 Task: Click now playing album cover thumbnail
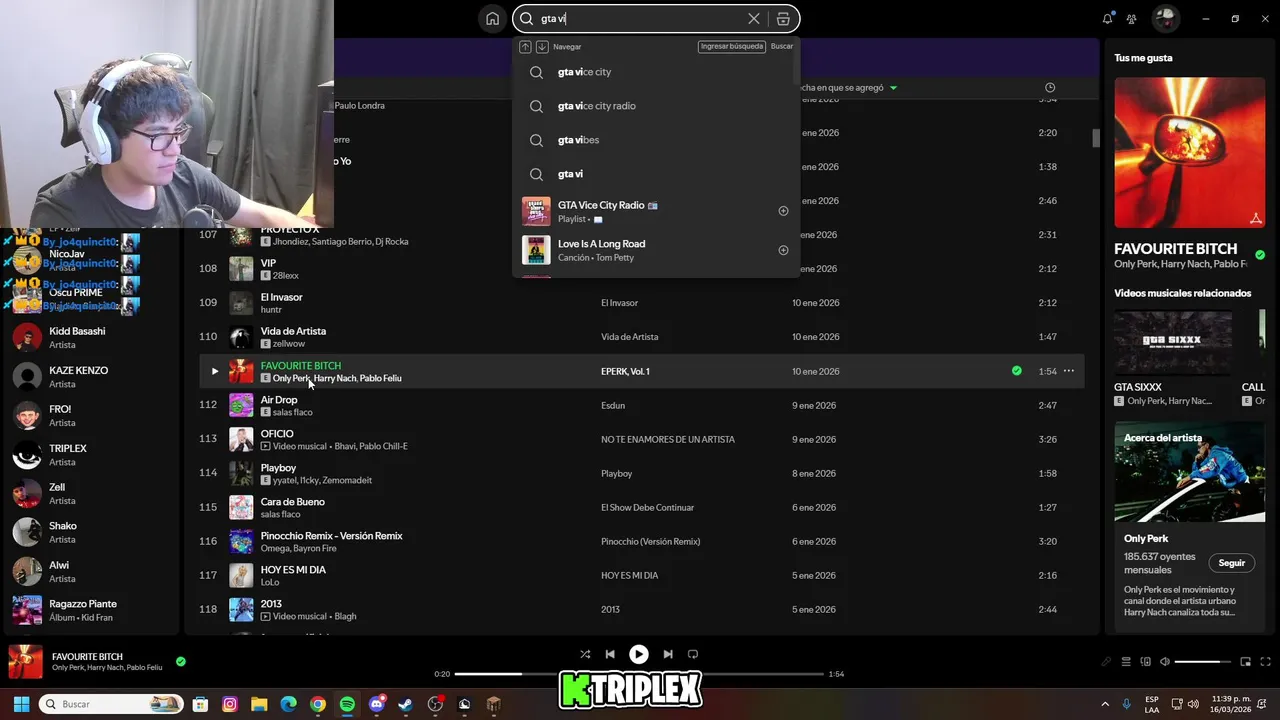(26, 662)
